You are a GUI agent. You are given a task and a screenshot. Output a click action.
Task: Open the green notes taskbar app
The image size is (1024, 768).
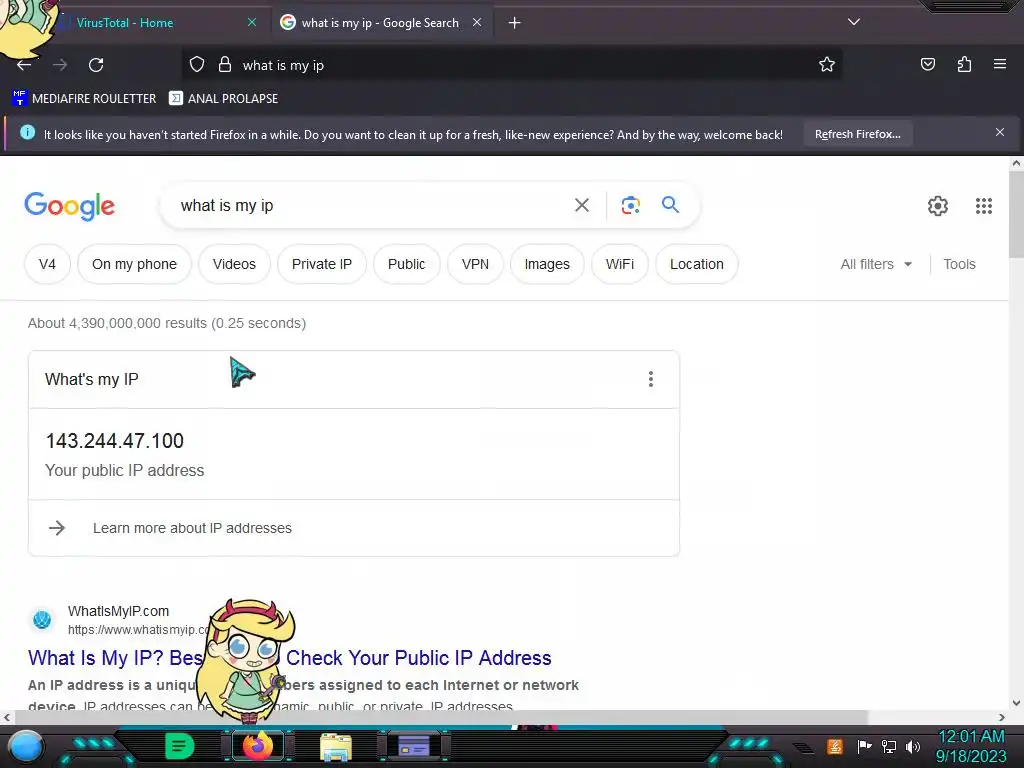(x=179, y=746)
